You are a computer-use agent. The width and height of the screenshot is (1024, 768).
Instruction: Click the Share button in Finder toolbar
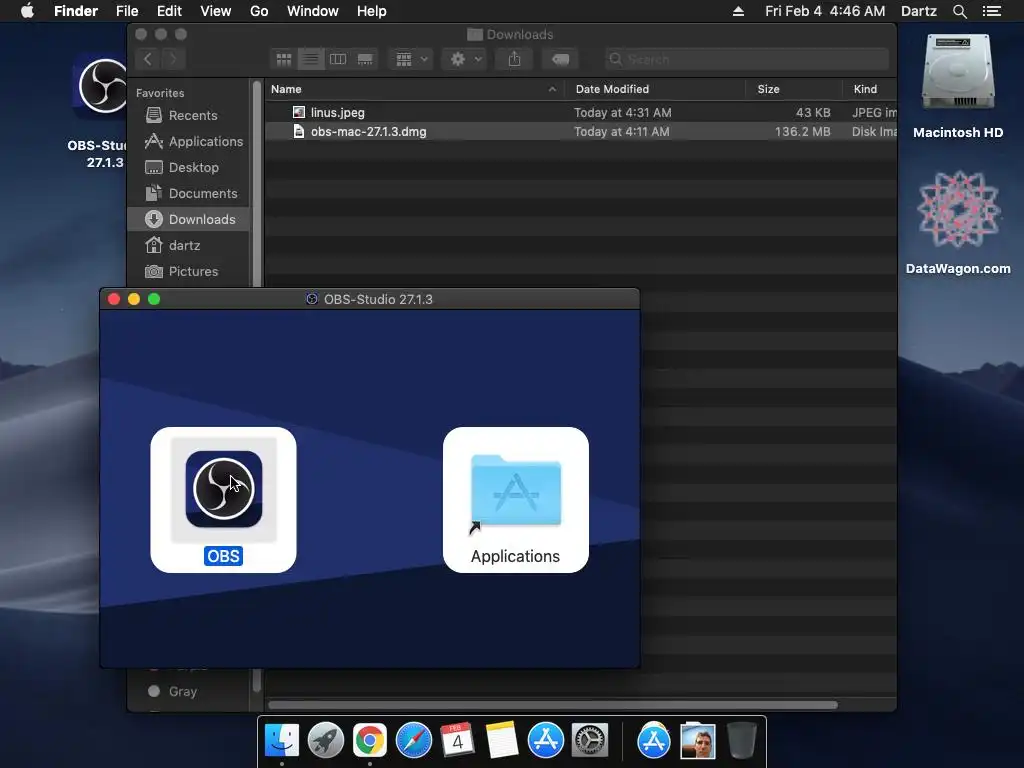(x=515, y=59)
